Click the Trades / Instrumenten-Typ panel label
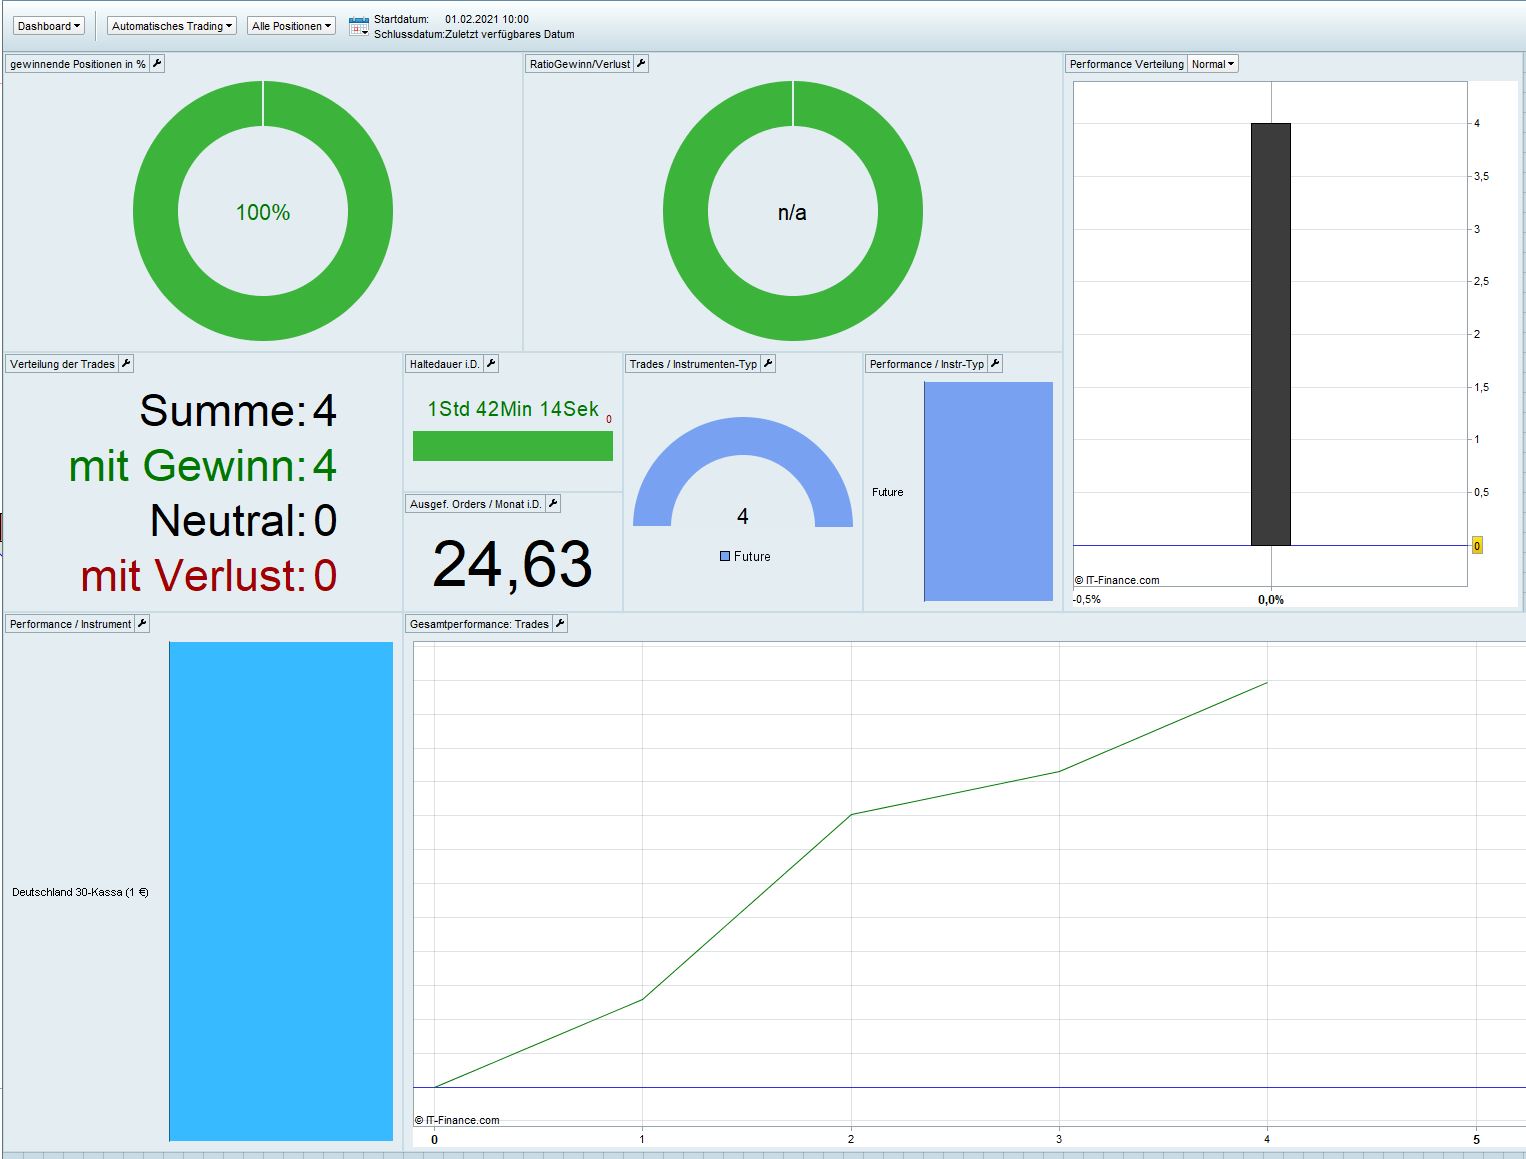Viewport: 1526px width, 1159px height. tap(693, 364)
